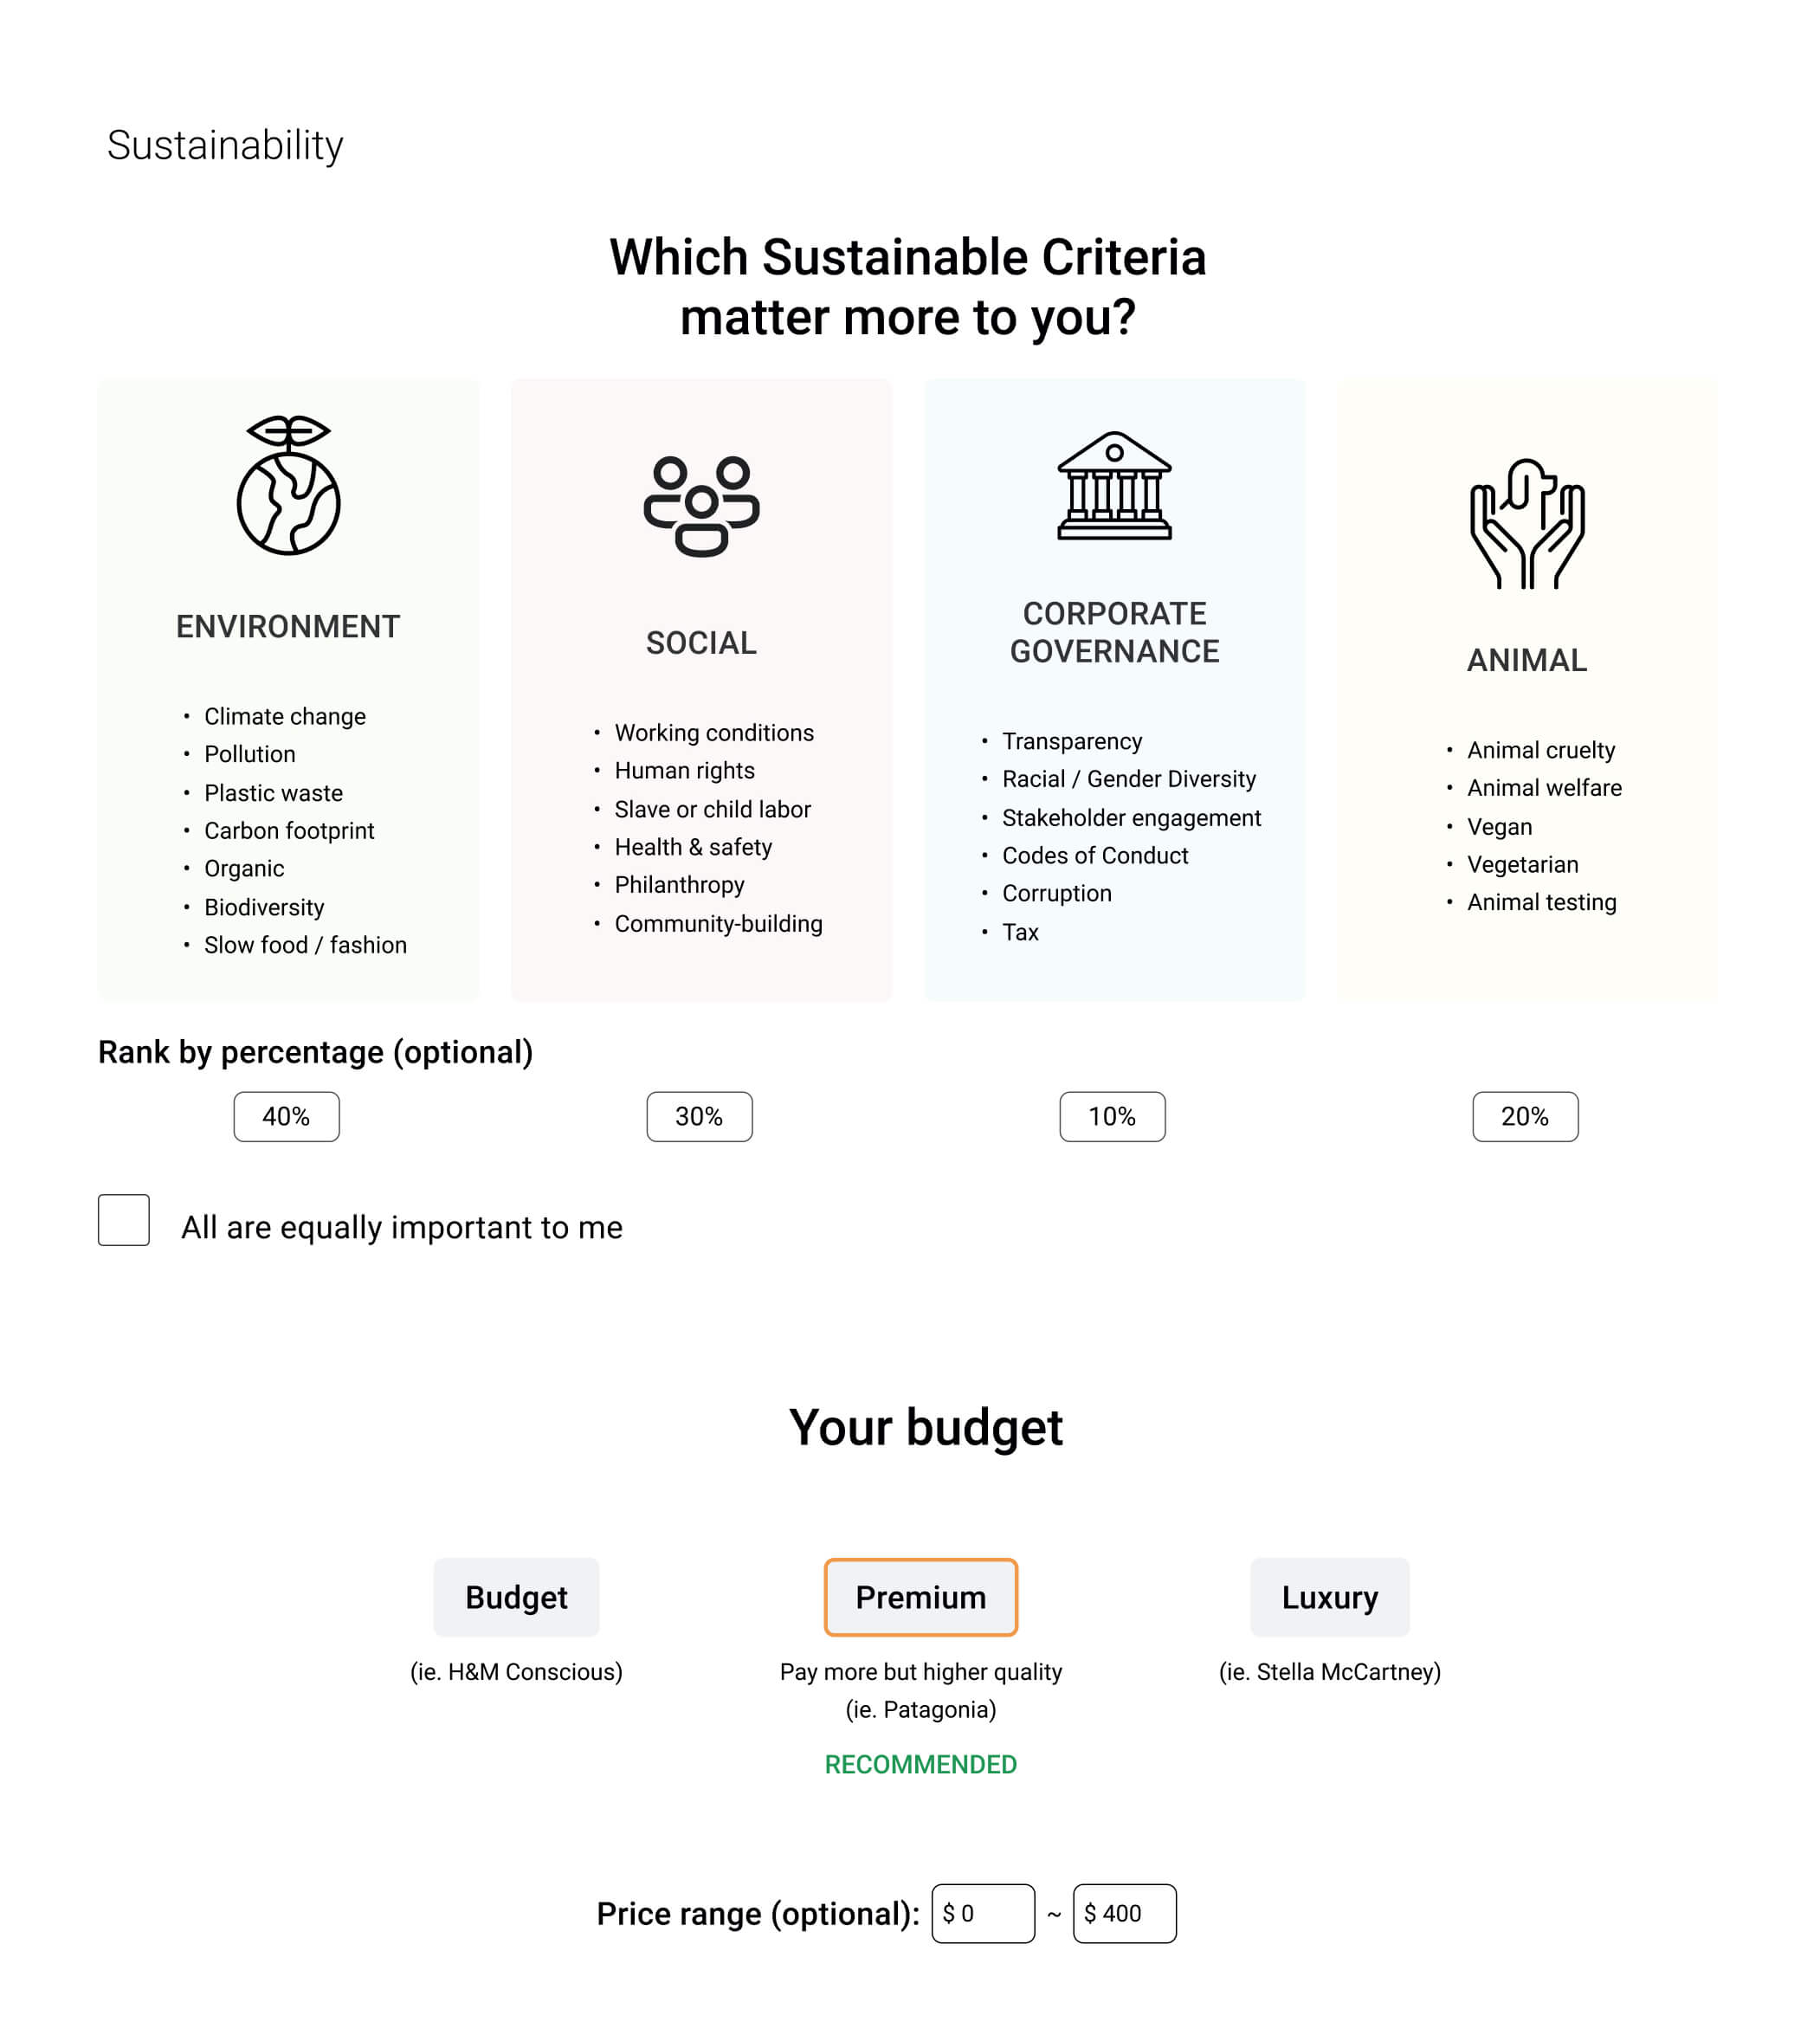Click the minimum price $ 0 field
The width and height of the screenshot is (1820, 2041).
pos(983,1913)
